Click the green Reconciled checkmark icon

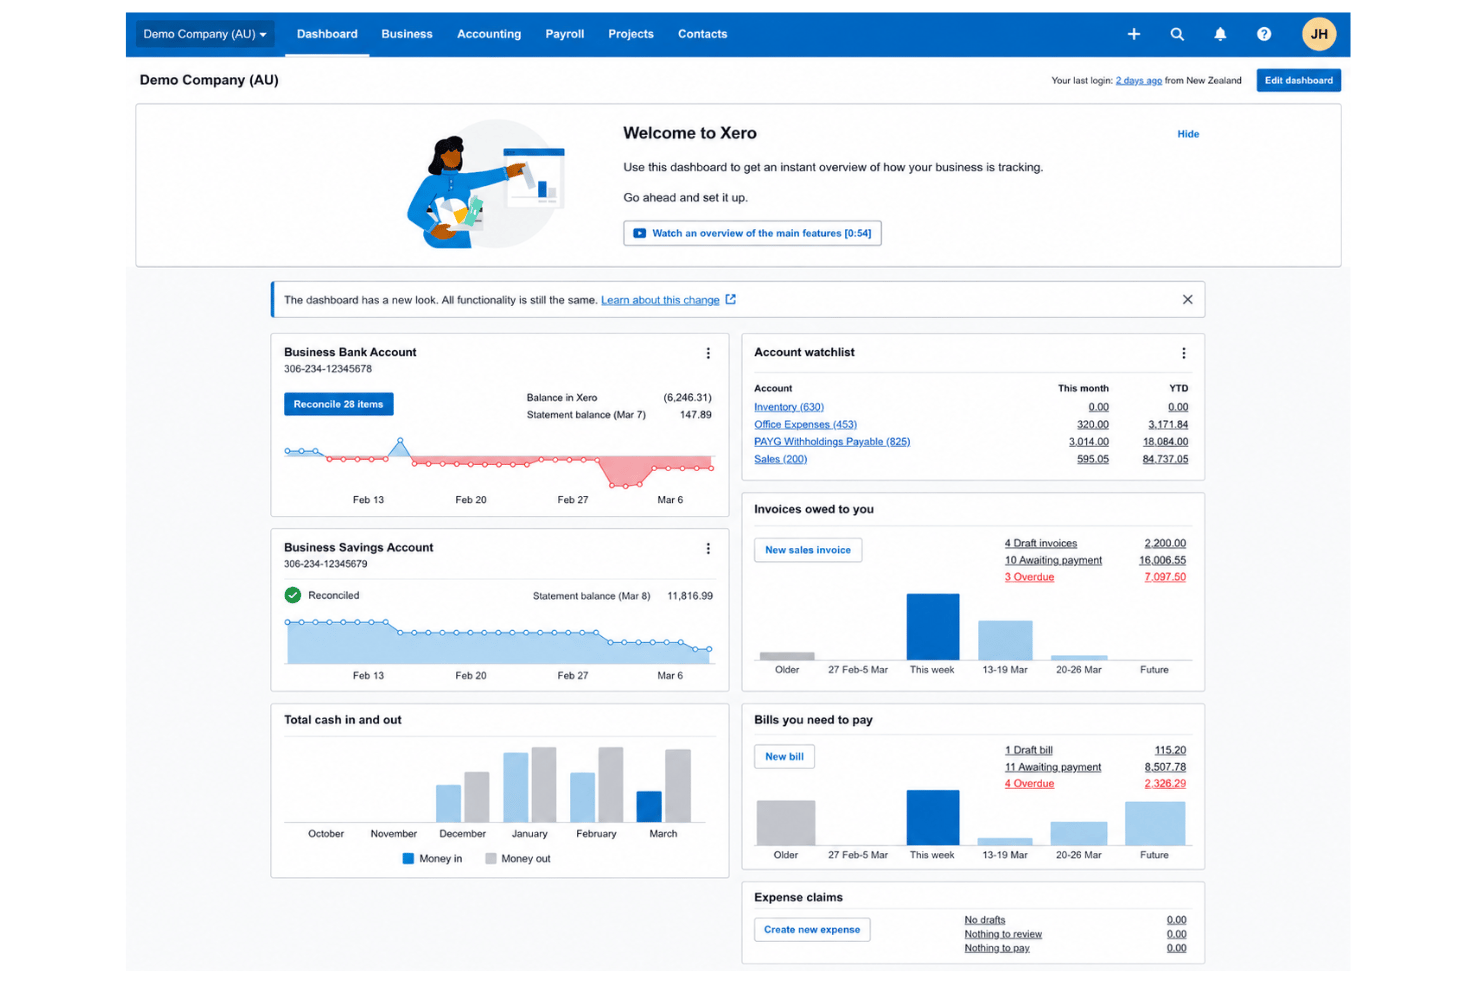pos(293,595)
